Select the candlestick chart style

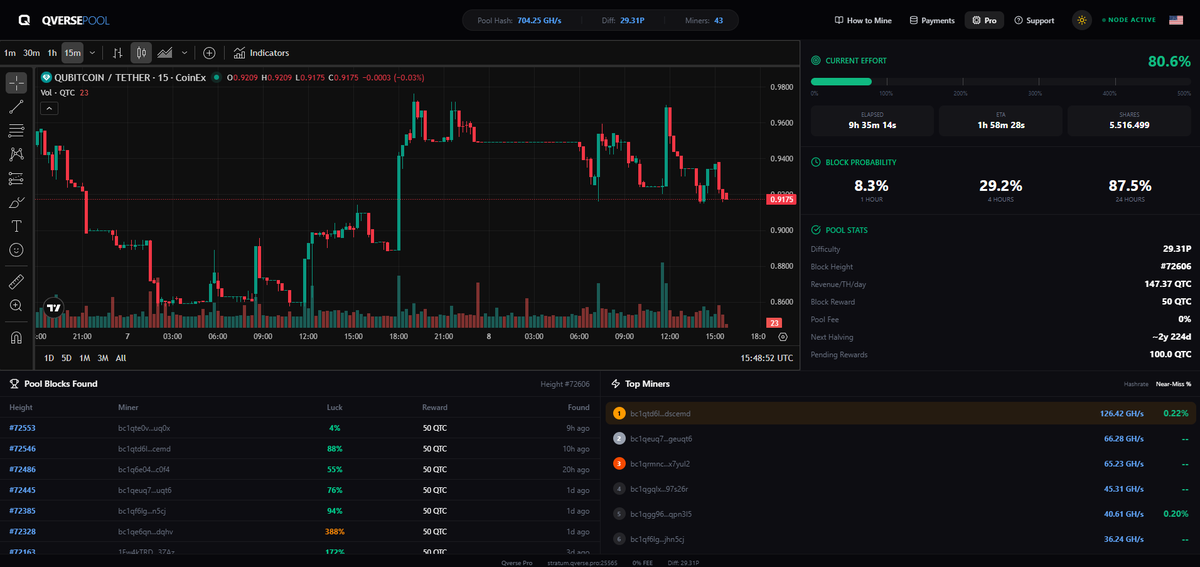point(141,53)
